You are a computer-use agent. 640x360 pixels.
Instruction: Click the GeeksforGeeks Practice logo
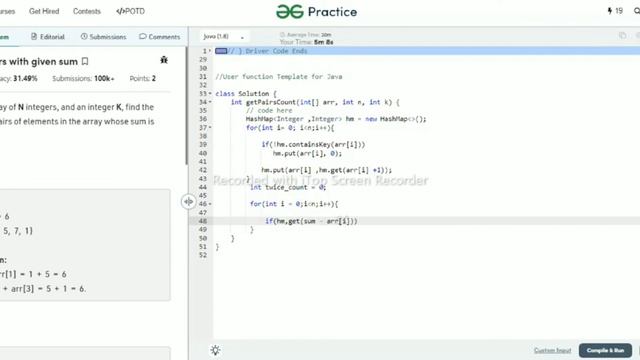tap(316, 11)
